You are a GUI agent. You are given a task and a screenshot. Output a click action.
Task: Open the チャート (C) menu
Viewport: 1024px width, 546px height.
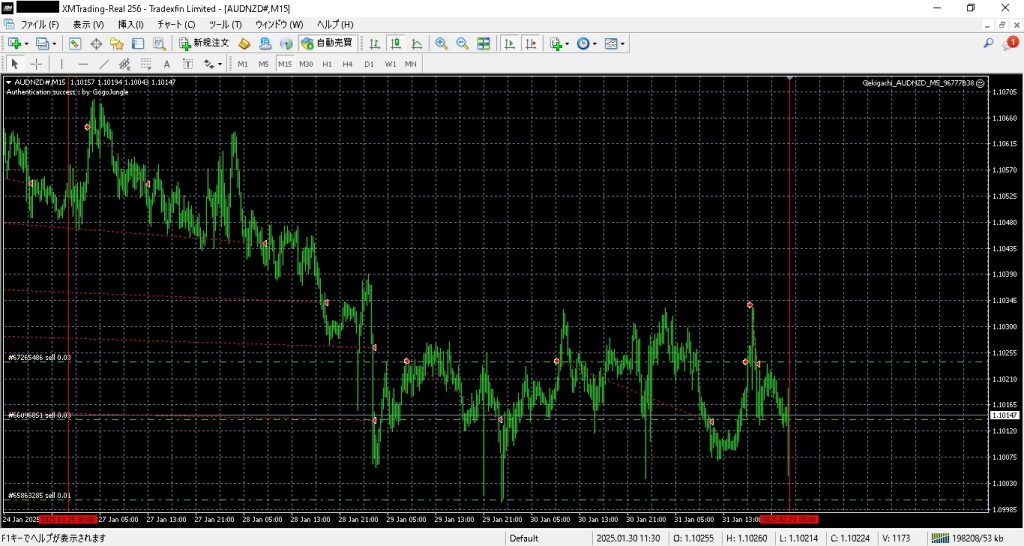(176, 23)
